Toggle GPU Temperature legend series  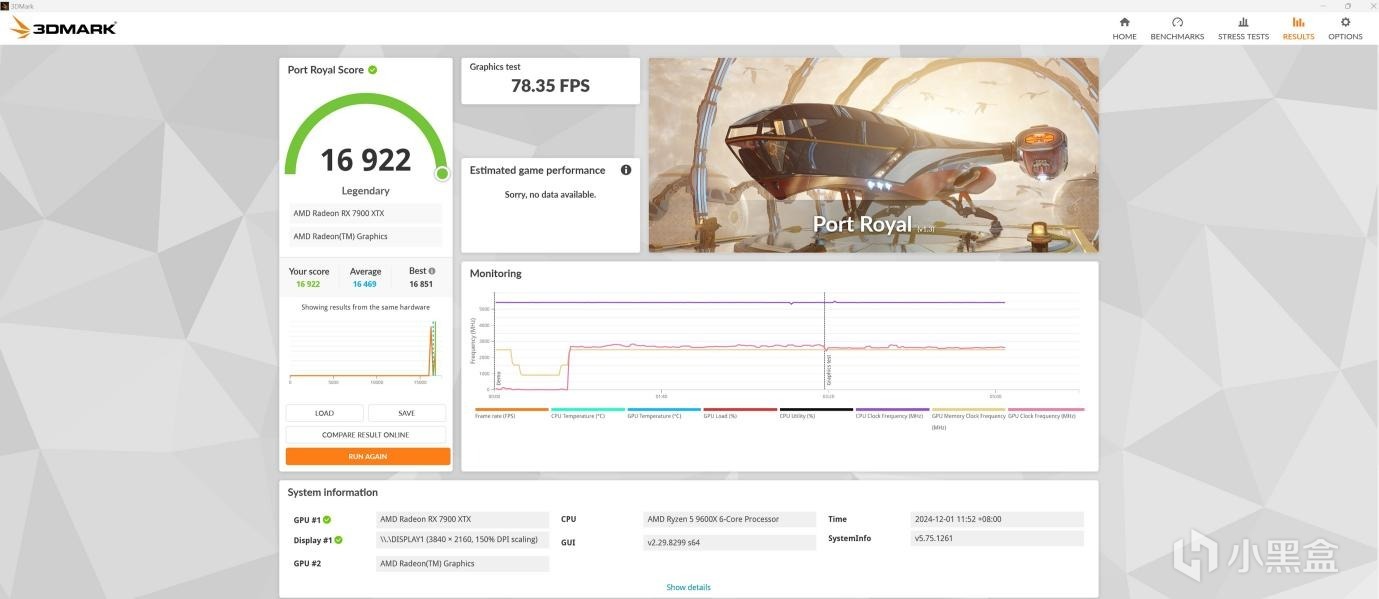pos(664,413)
